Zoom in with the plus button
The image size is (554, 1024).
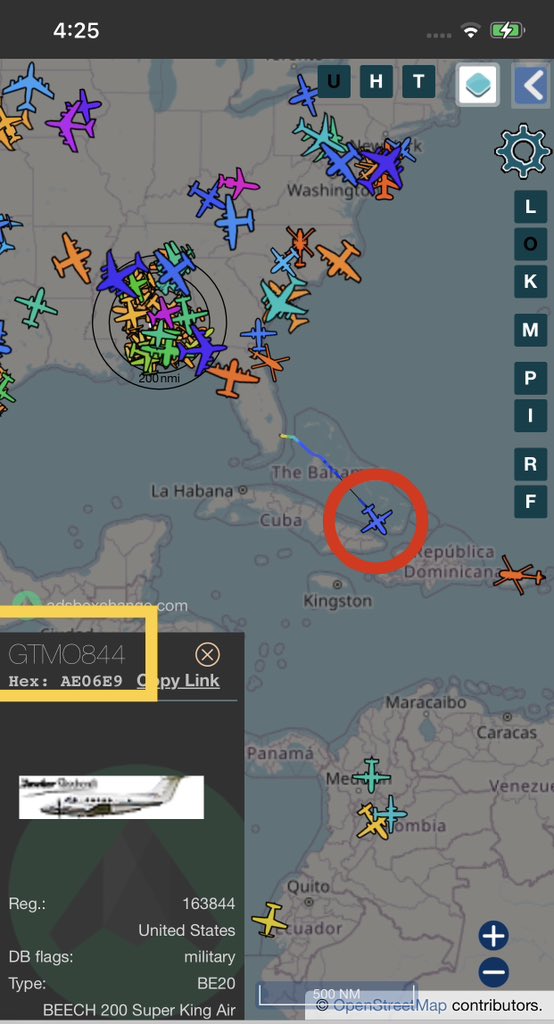pos(494,936)
